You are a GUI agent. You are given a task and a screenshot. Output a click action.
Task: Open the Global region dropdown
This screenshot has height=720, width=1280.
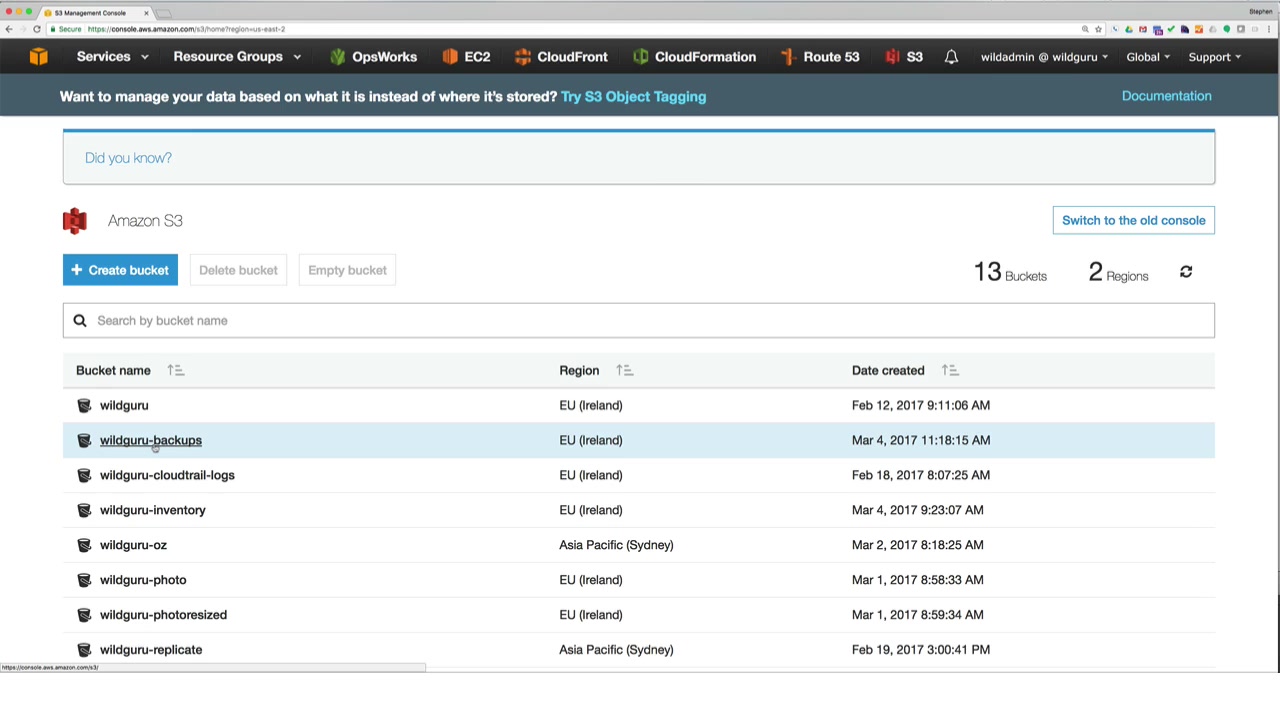coord(1148,57)
